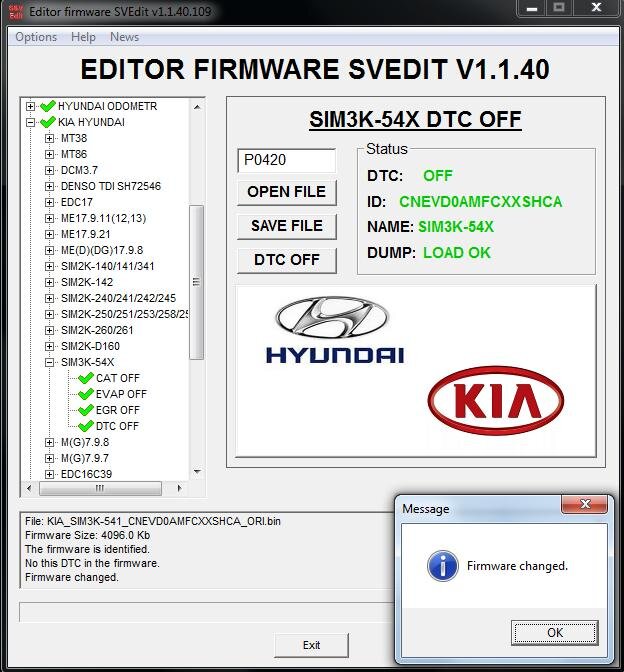Open the Help menu
Viewport: 624px width, 672px height.
(x=83, y=37)
